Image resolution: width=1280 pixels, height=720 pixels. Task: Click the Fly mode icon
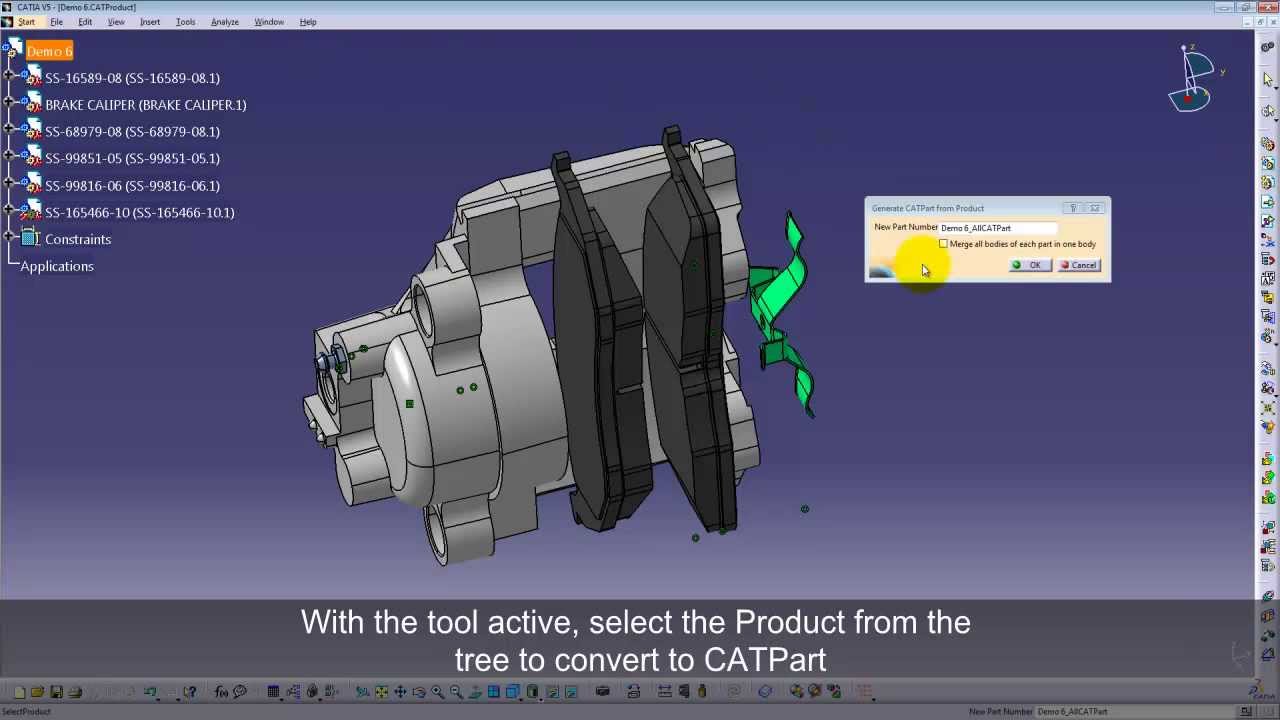click(362, 691)
